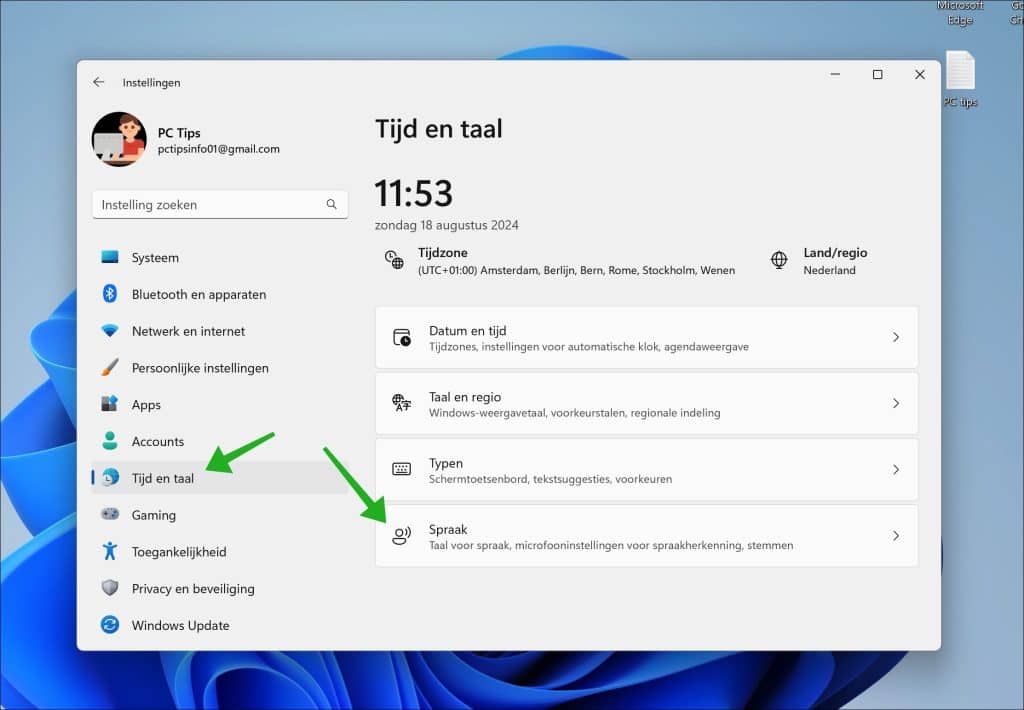Screen dimensions: 1024x710
Task: Click the Tijdzone Amsterdam, Berlijn setting
Action: tap(559, 261)
